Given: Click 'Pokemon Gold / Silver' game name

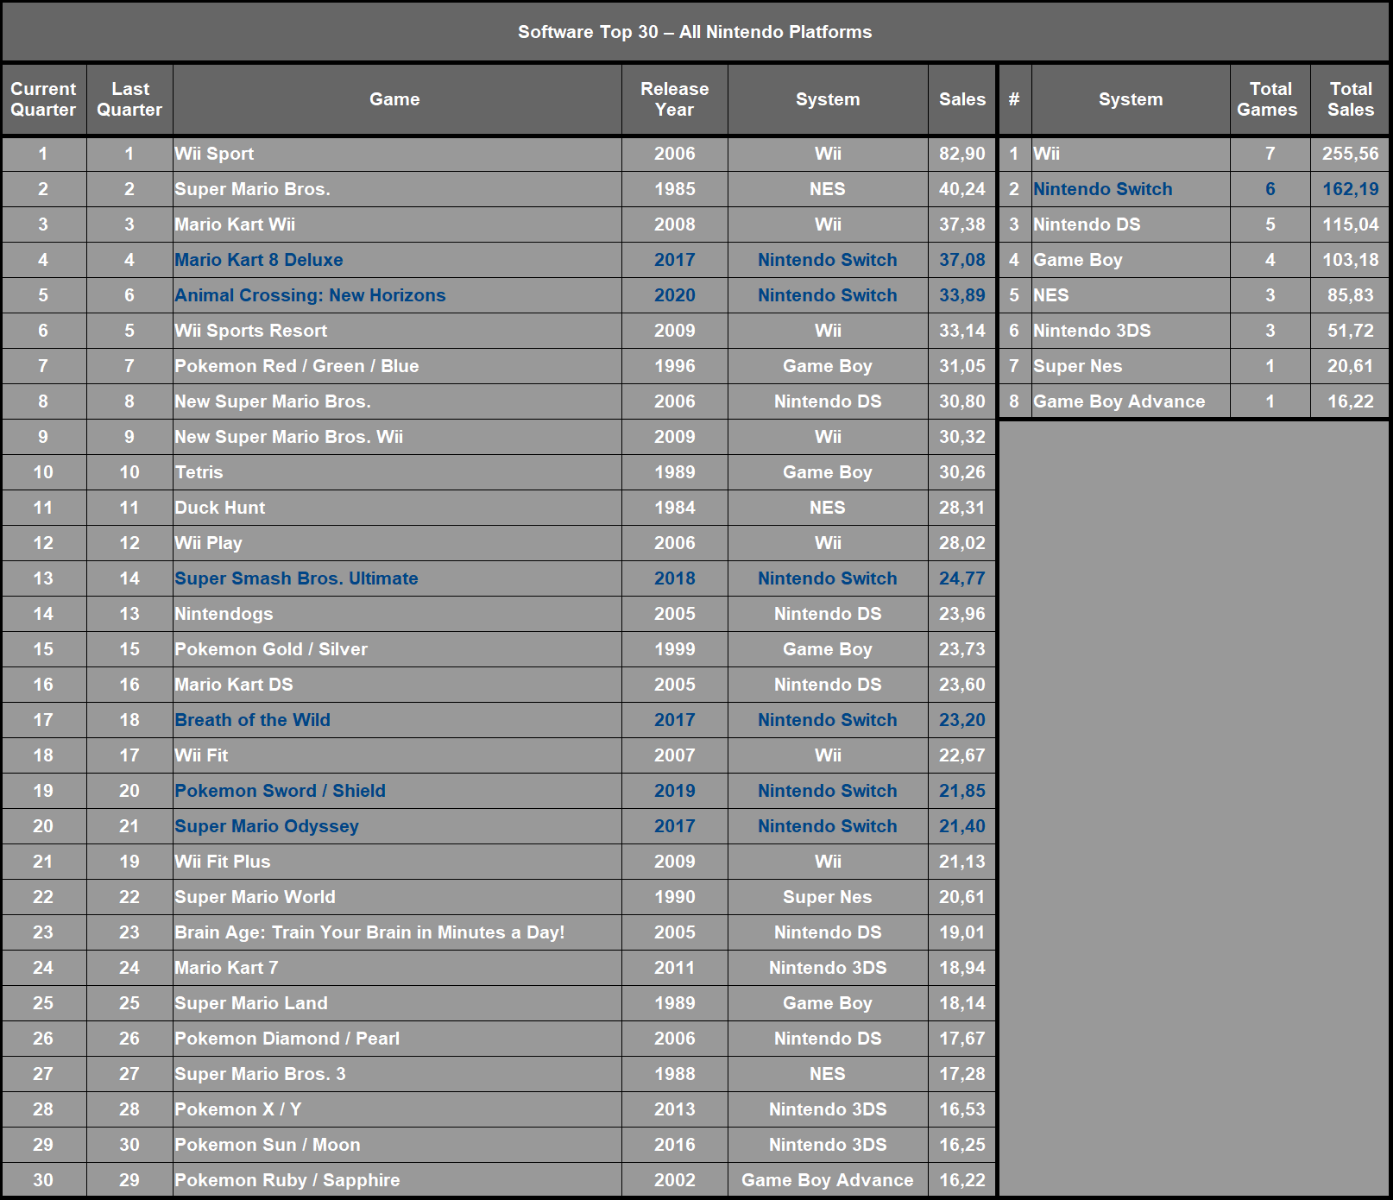Looking at the screenshot, I should pyautogui.click(x=271, y=649).
